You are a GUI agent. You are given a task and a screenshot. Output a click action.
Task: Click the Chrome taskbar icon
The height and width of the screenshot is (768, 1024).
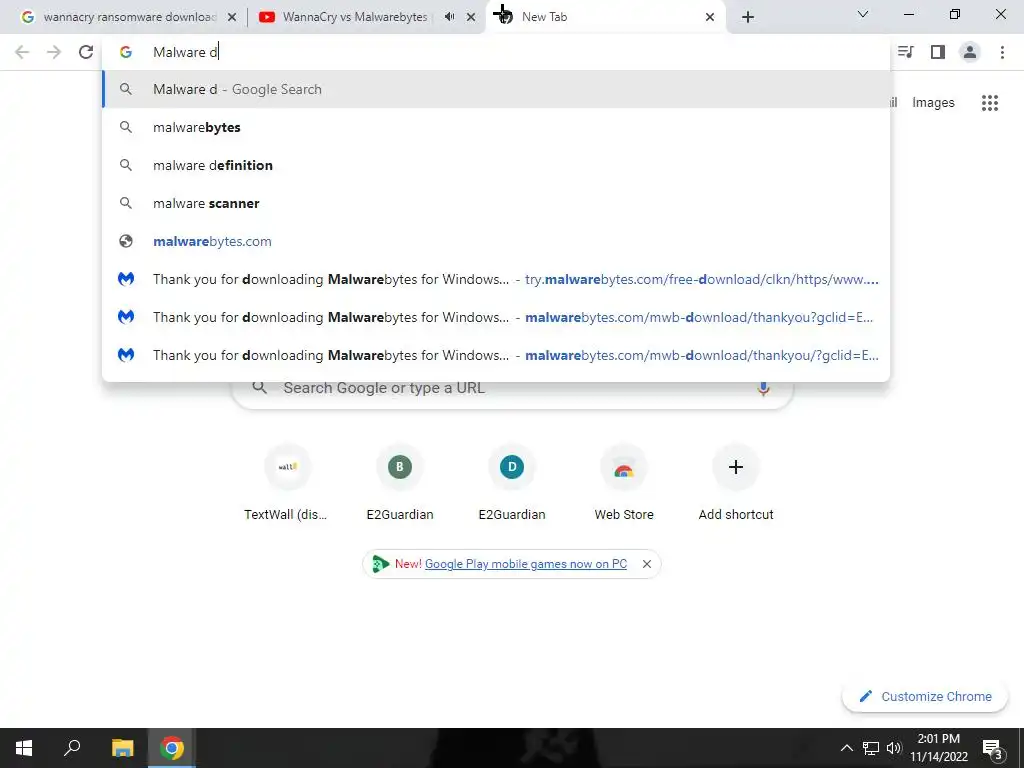(172, 748)
